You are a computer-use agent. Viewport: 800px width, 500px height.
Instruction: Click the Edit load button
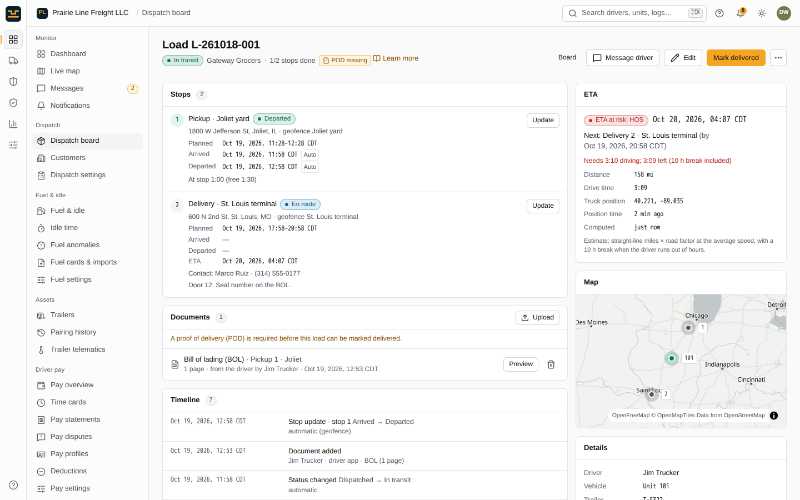[x=683, y=58]
